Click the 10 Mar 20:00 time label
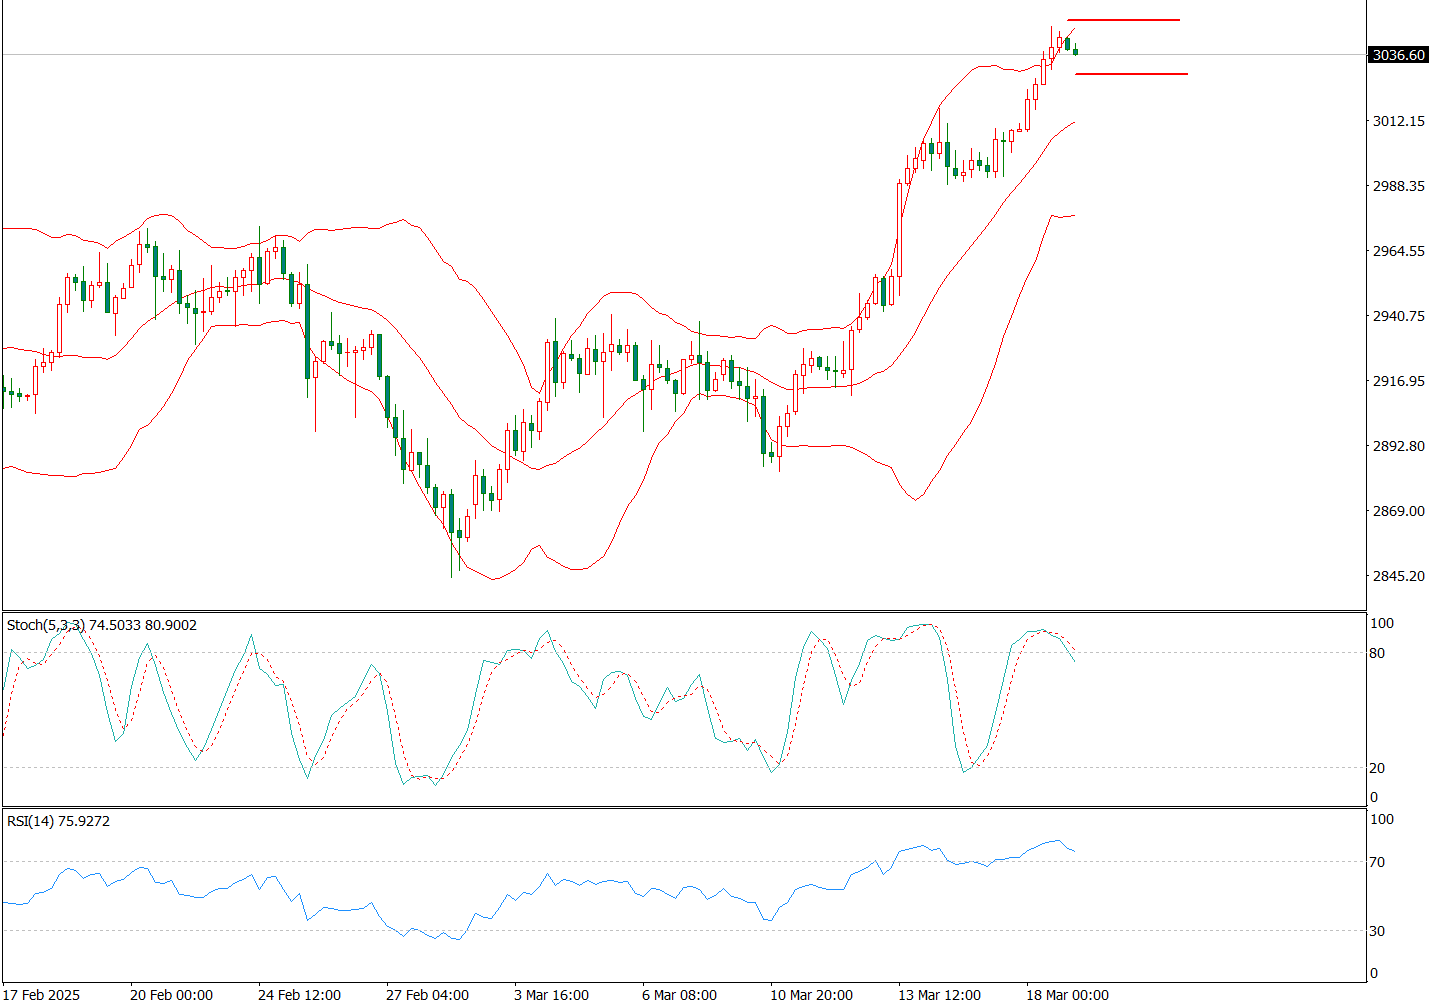 (811, 994)
